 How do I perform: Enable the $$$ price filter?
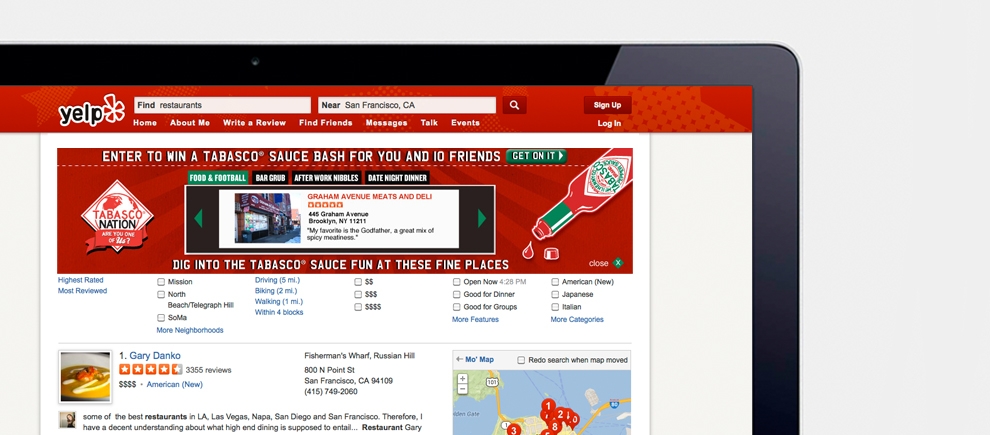coord(358,294)
